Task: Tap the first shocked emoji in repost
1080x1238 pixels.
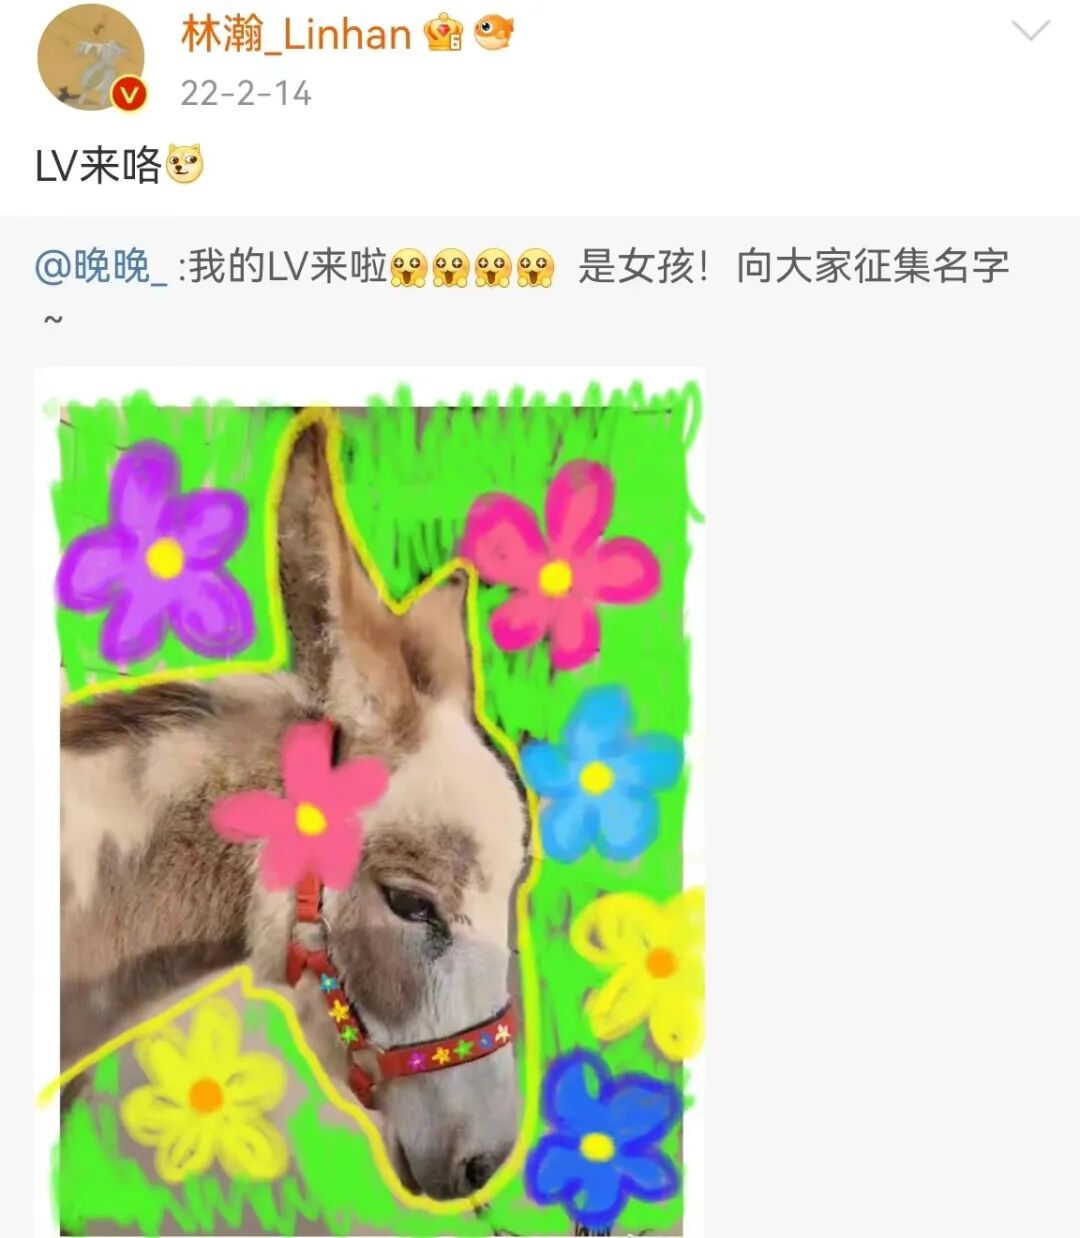Action: (x=409, y=268)
